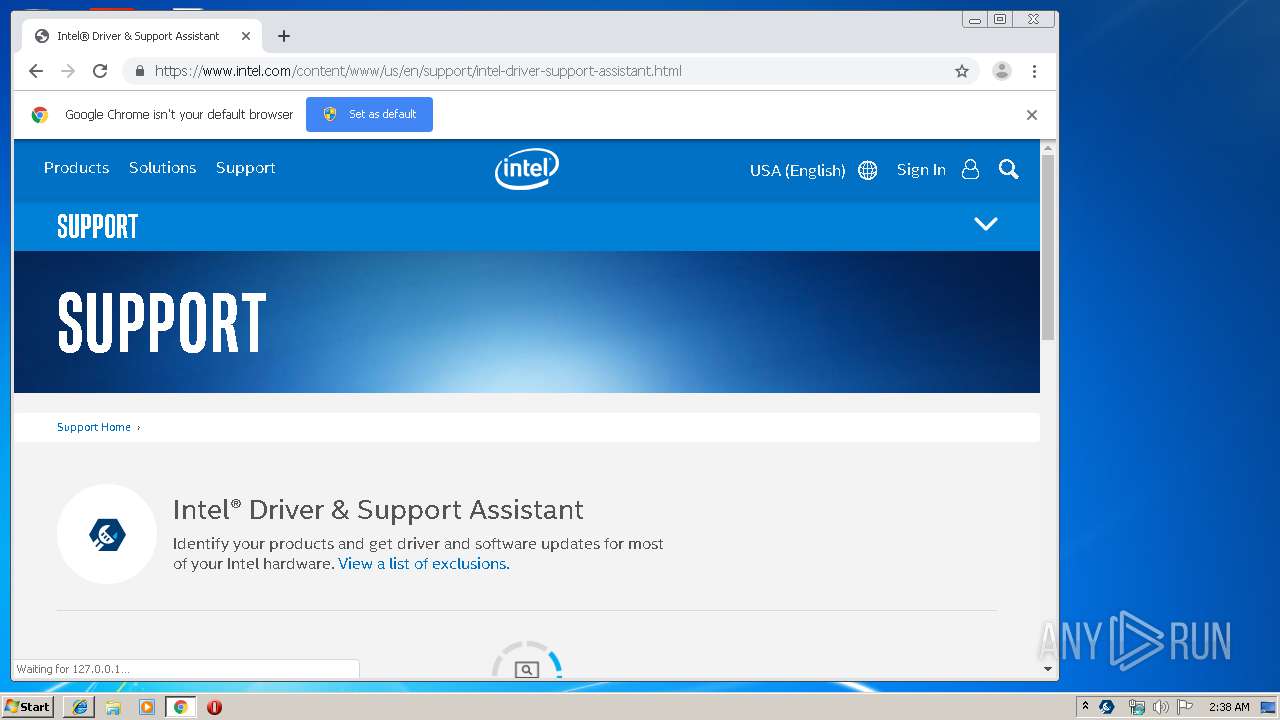Click the globe language icon

coord(868,170)
